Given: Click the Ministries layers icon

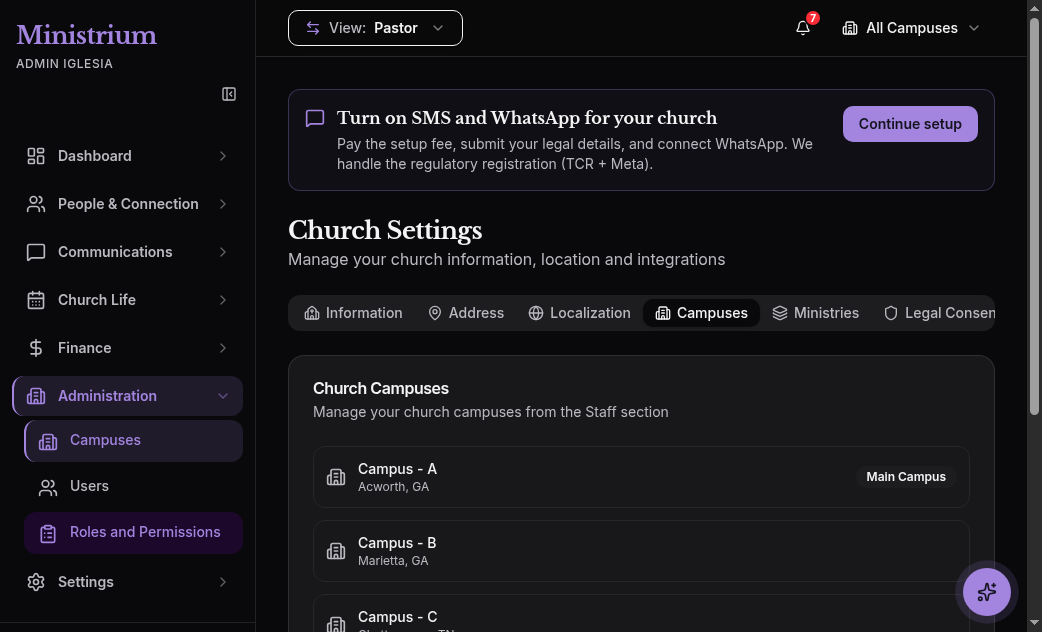Looking at the screenshot, I should click(780, 313).
